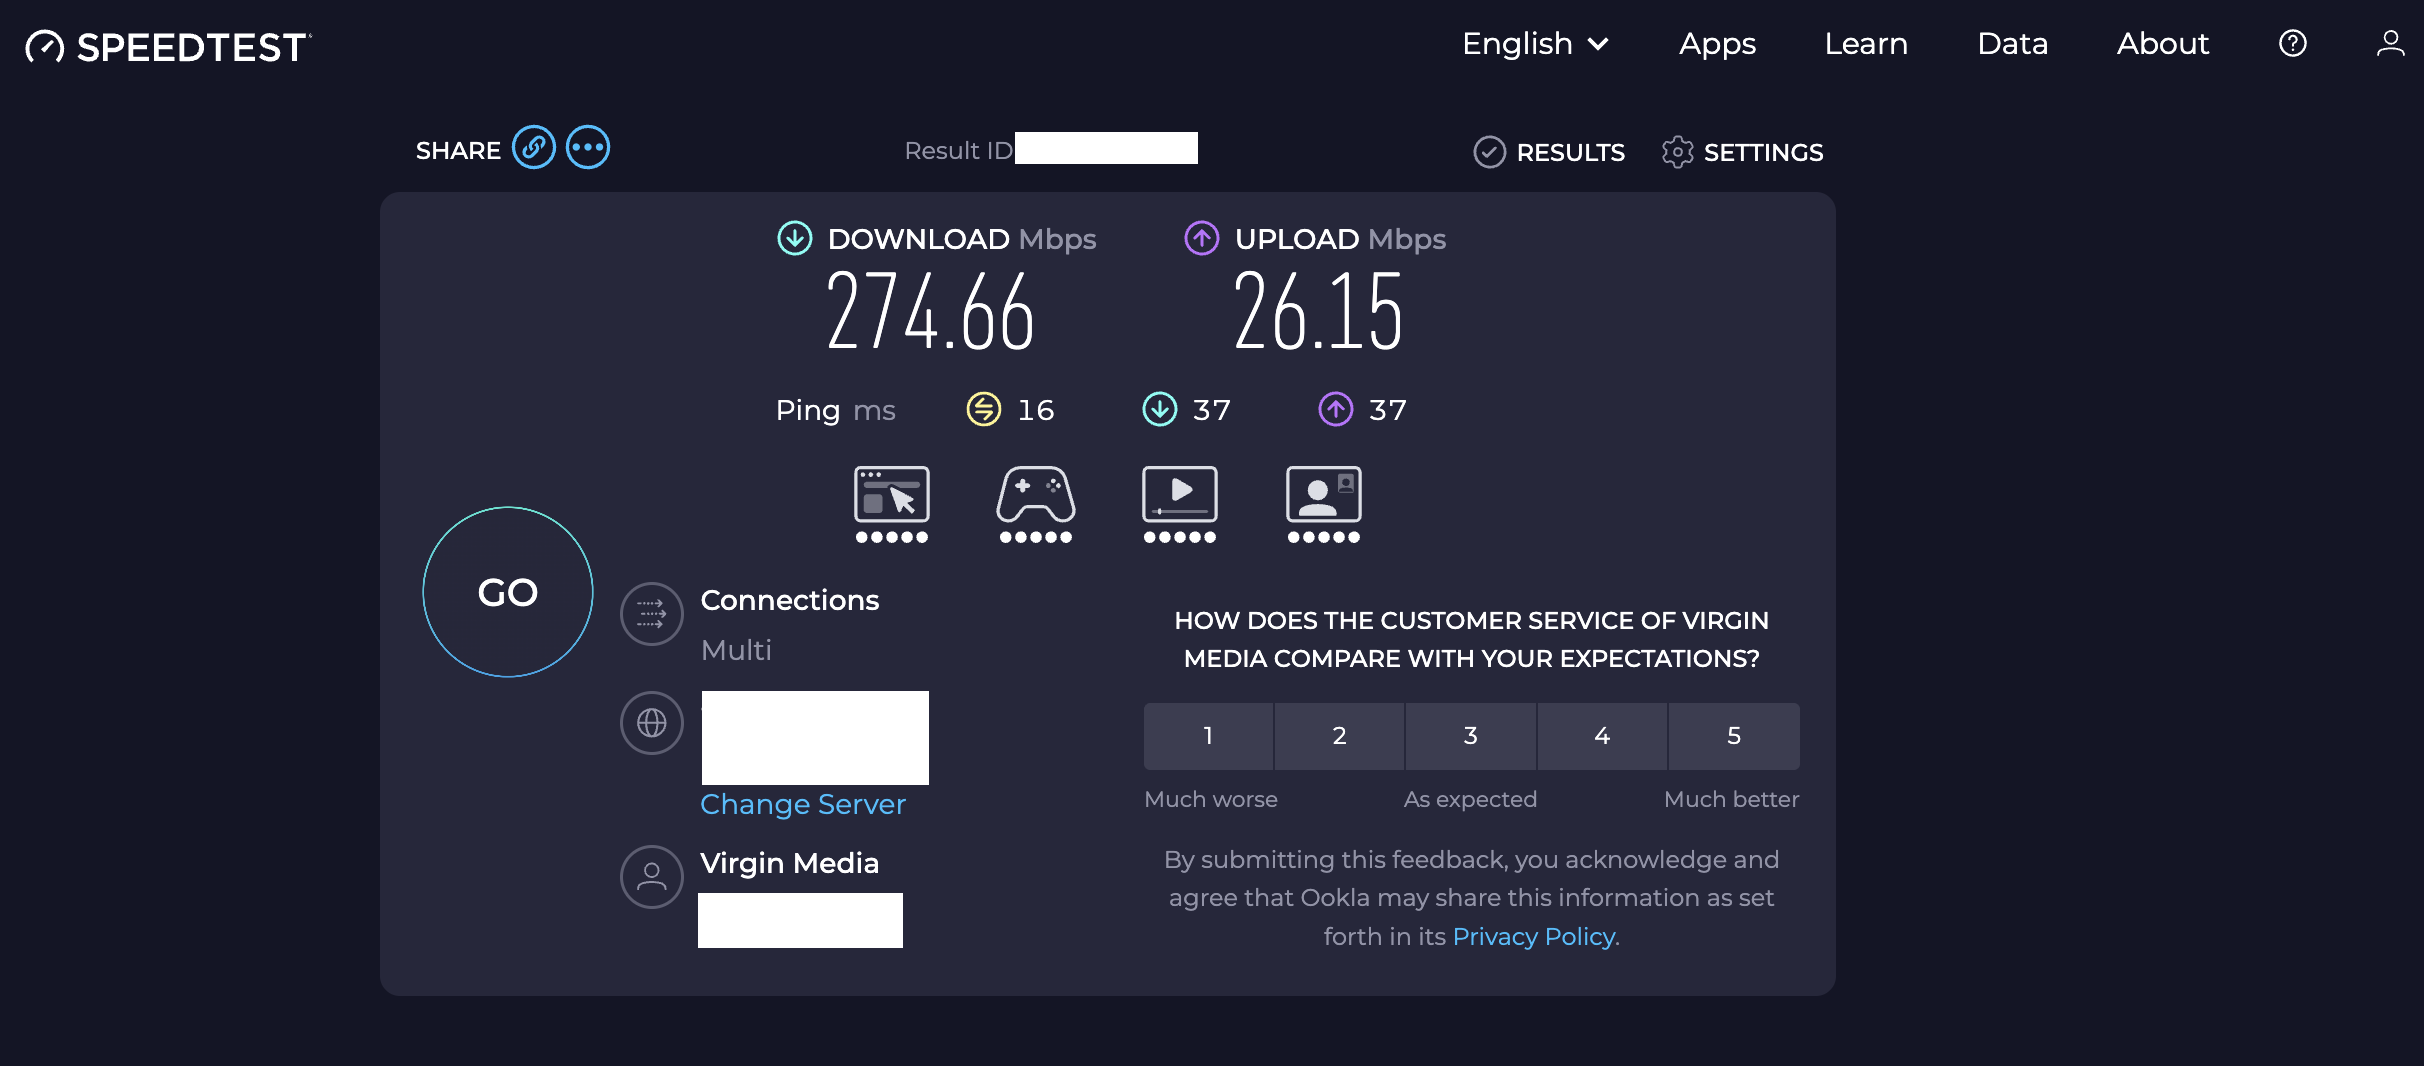Click the Multi connections setting
This screenshot has height=1066, width=2424.
coord(736,650)
